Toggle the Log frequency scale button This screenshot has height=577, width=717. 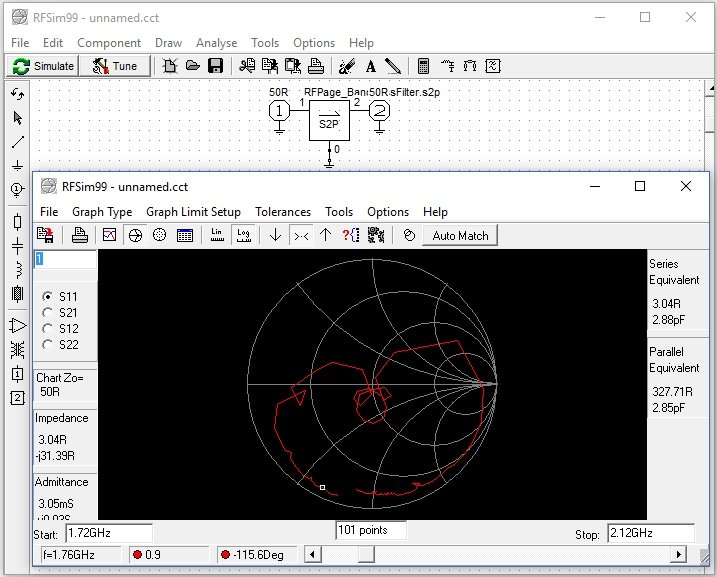pos(243,235)
